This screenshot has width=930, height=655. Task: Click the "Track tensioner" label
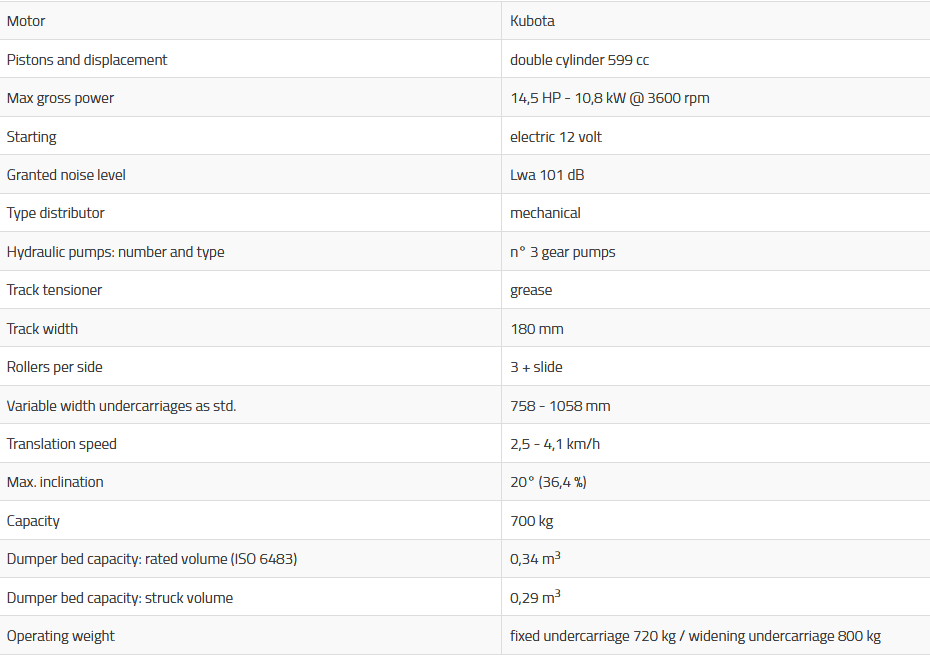tap(55, 290)
